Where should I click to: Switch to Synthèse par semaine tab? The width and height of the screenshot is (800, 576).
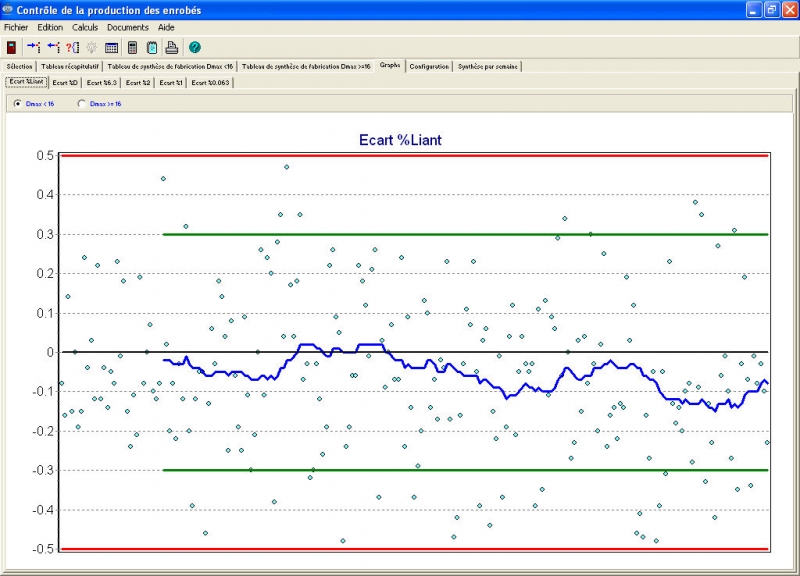coord(488,66)
